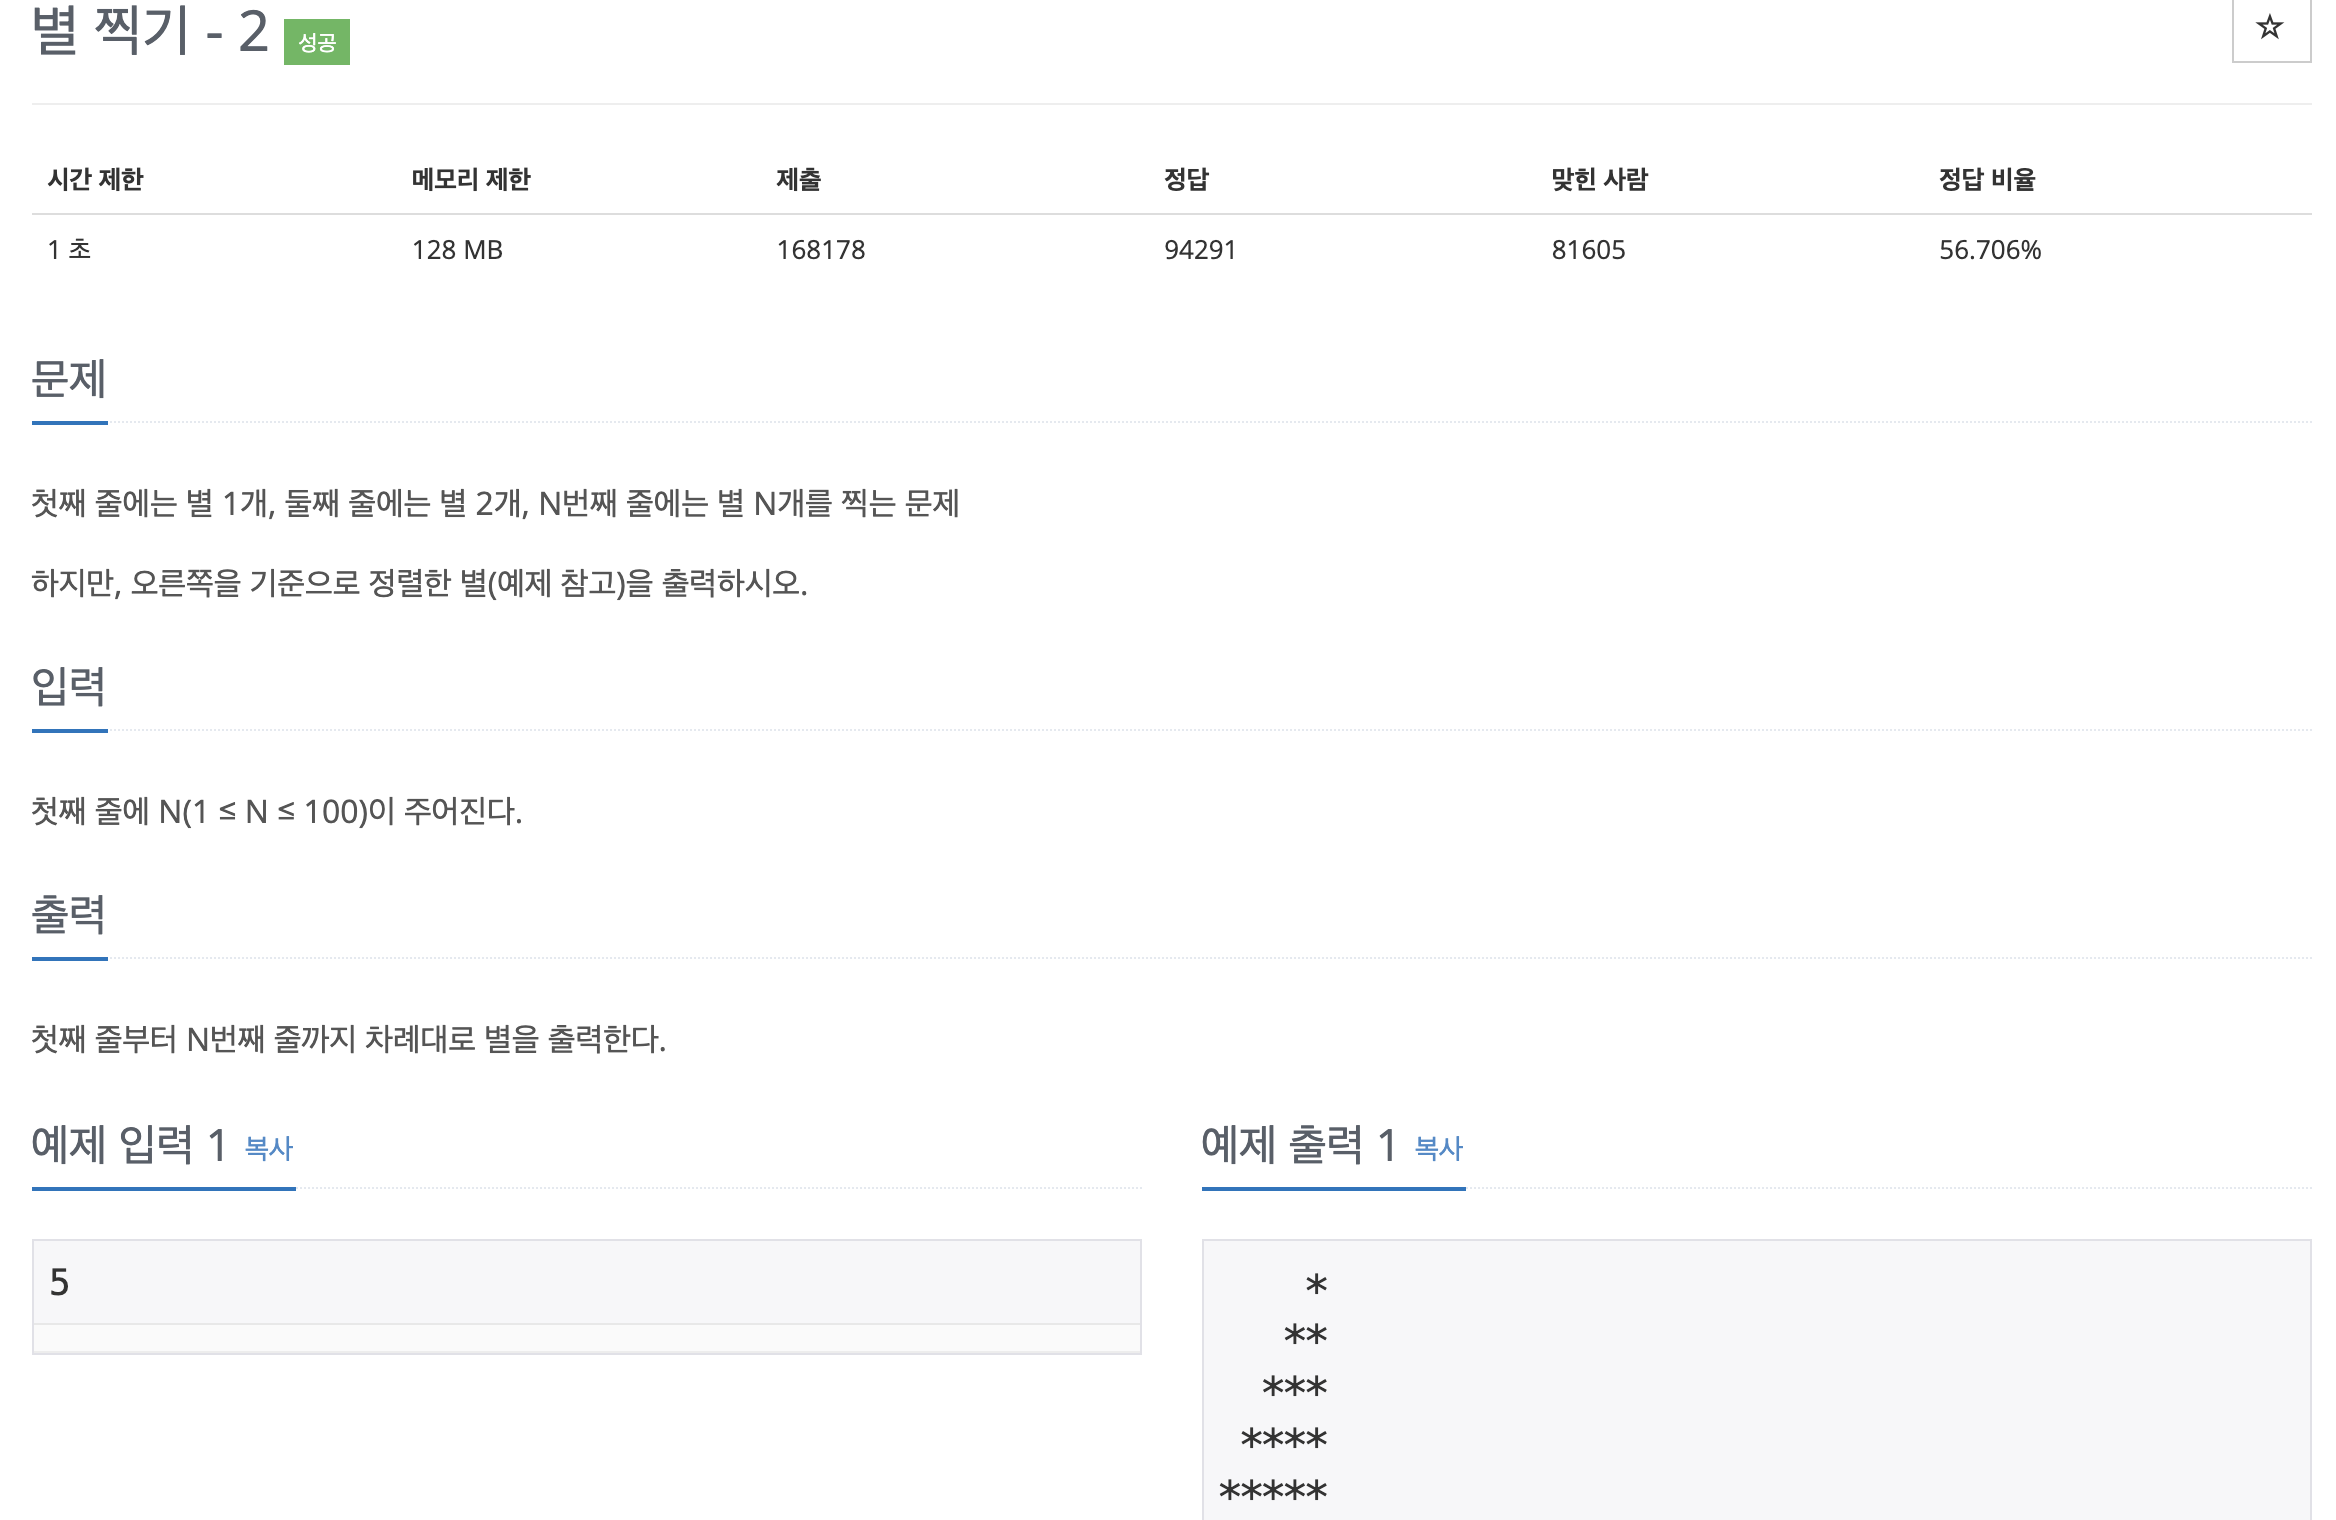Click the 정답 비율 column header

tap(1988, 179)
